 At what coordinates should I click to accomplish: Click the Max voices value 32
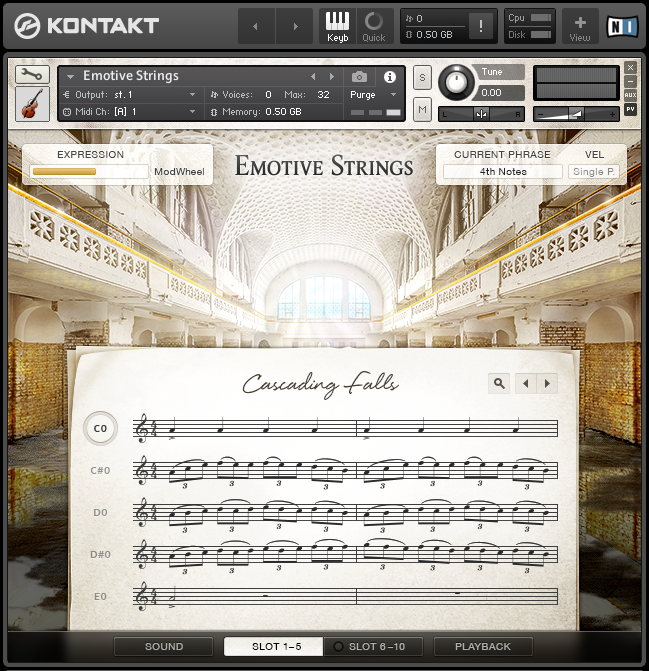[323, 95]
